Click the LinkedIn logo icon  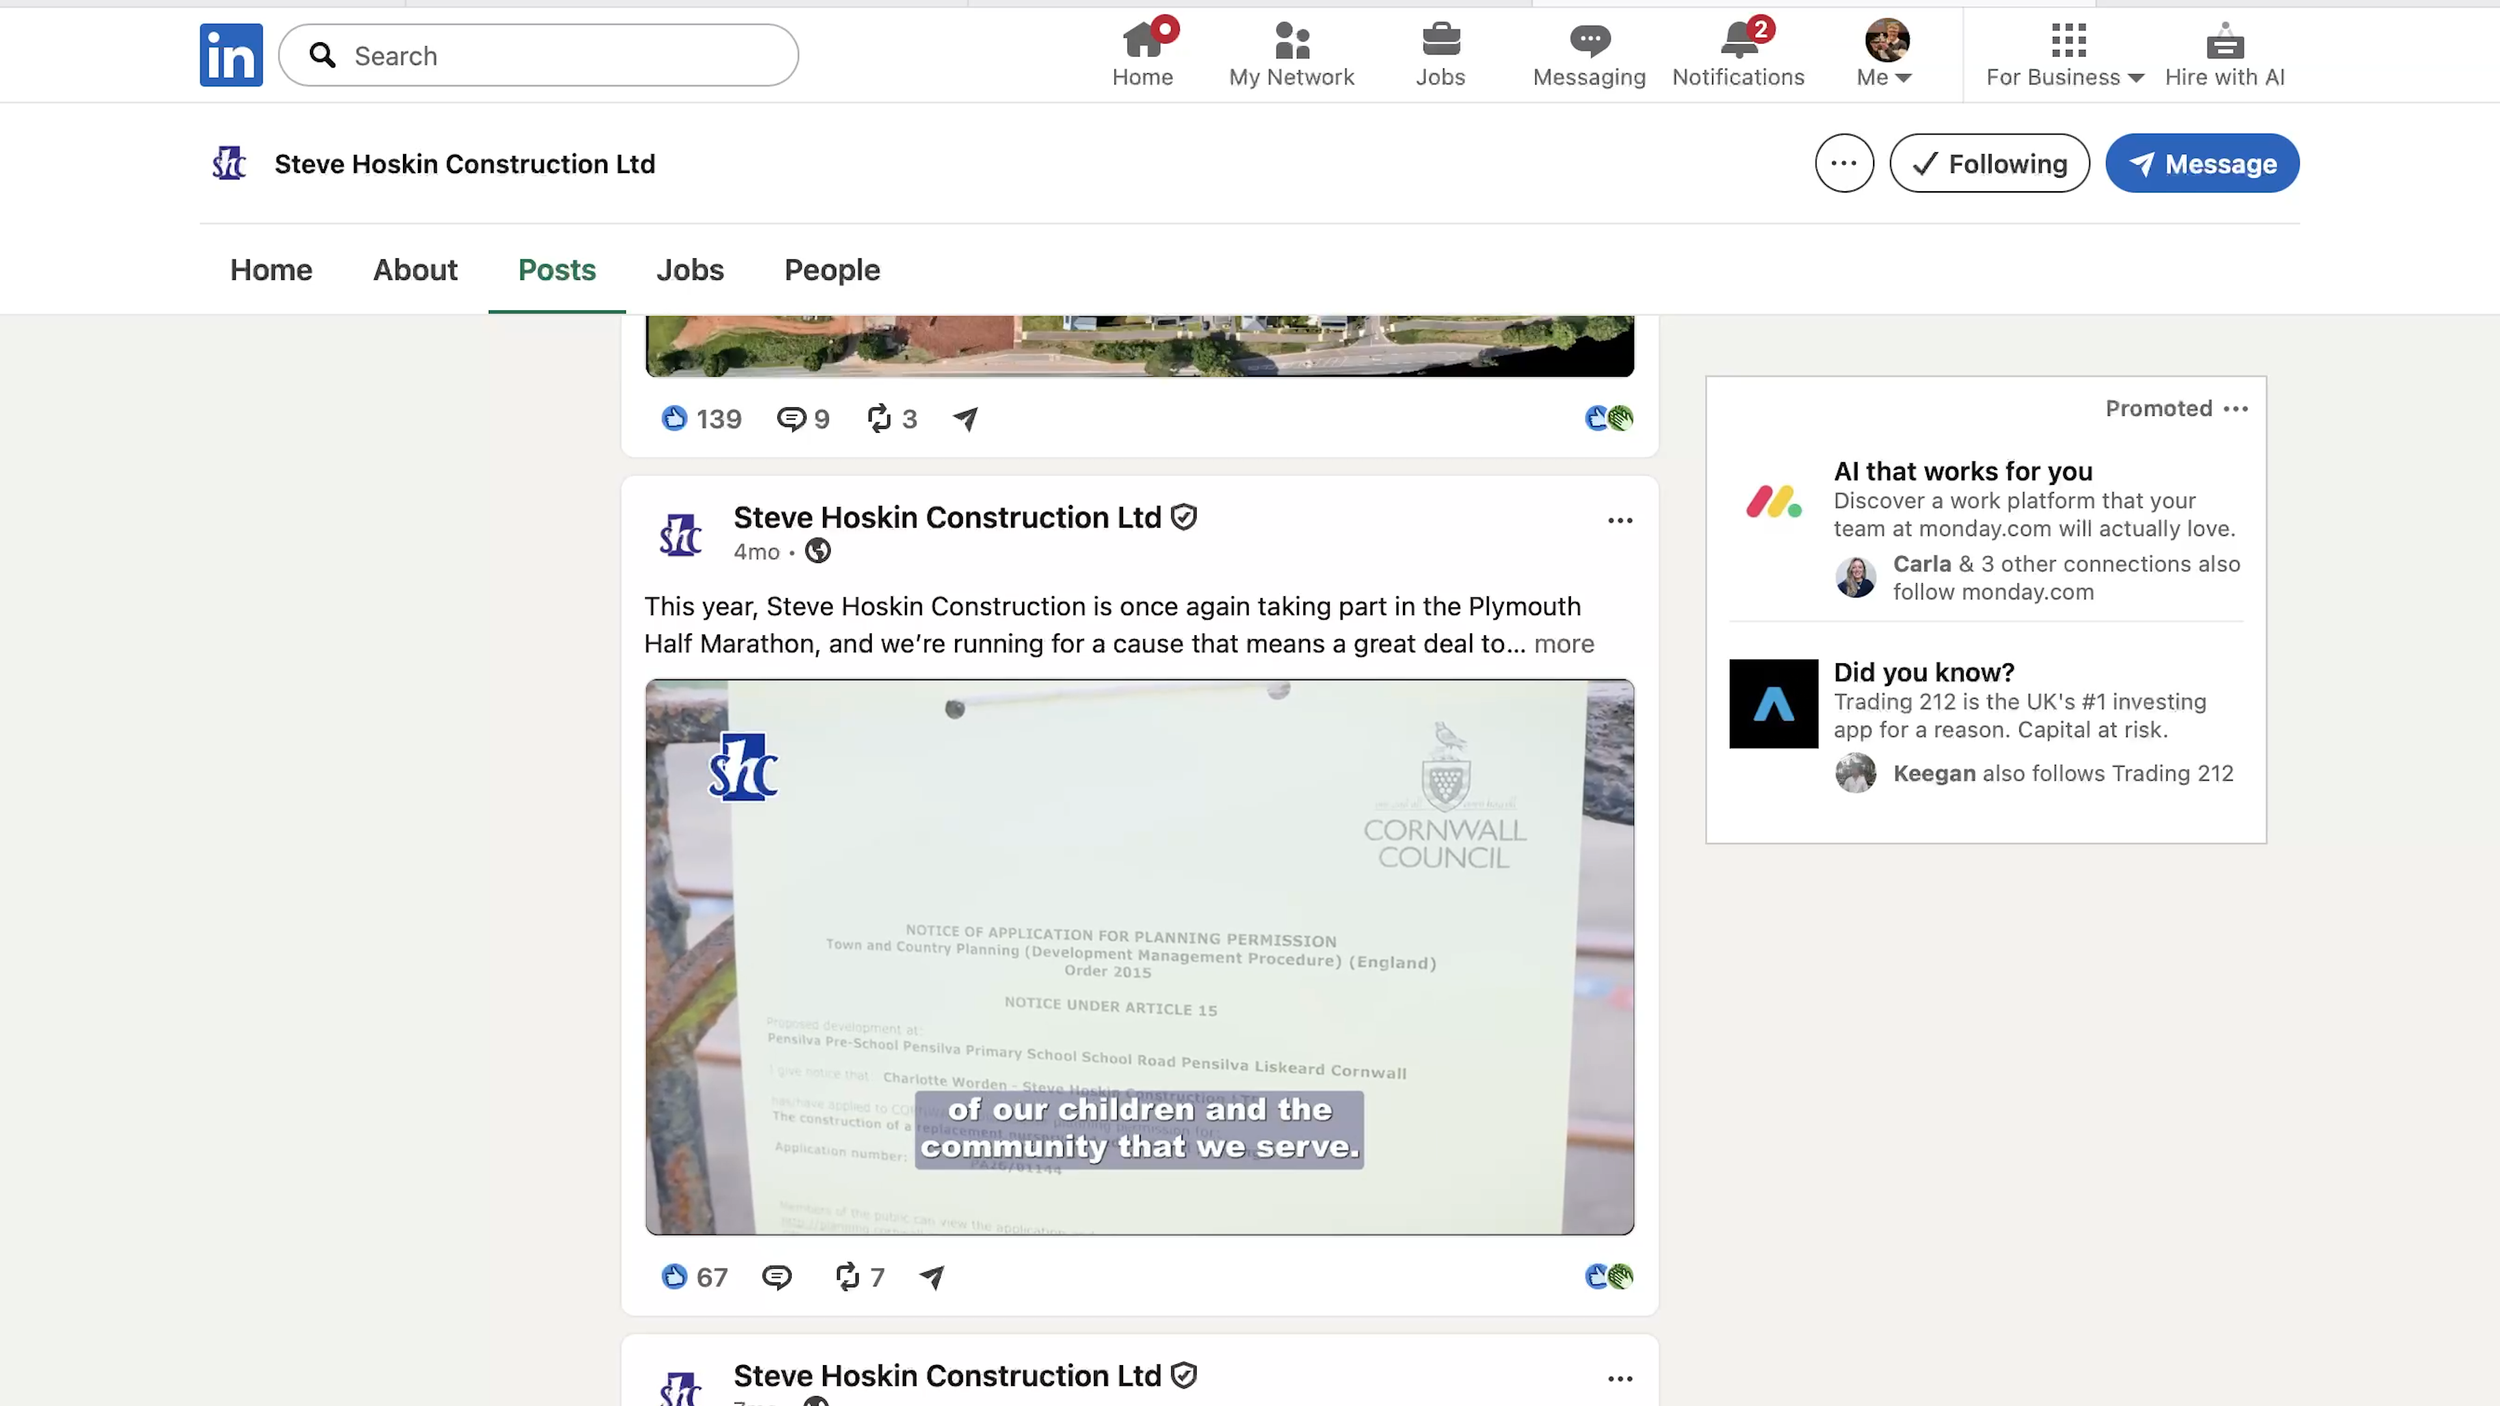[x=231, y=55]
